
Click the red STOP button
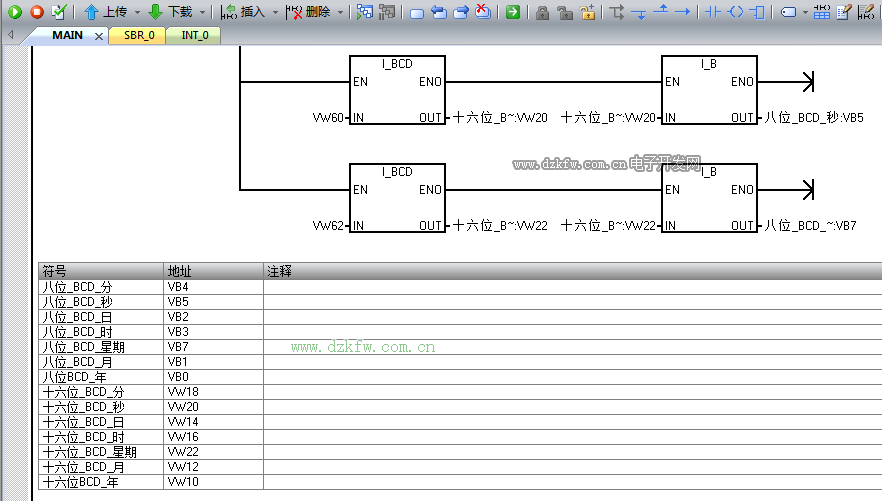pyautogui.click(x=36, y=12)
